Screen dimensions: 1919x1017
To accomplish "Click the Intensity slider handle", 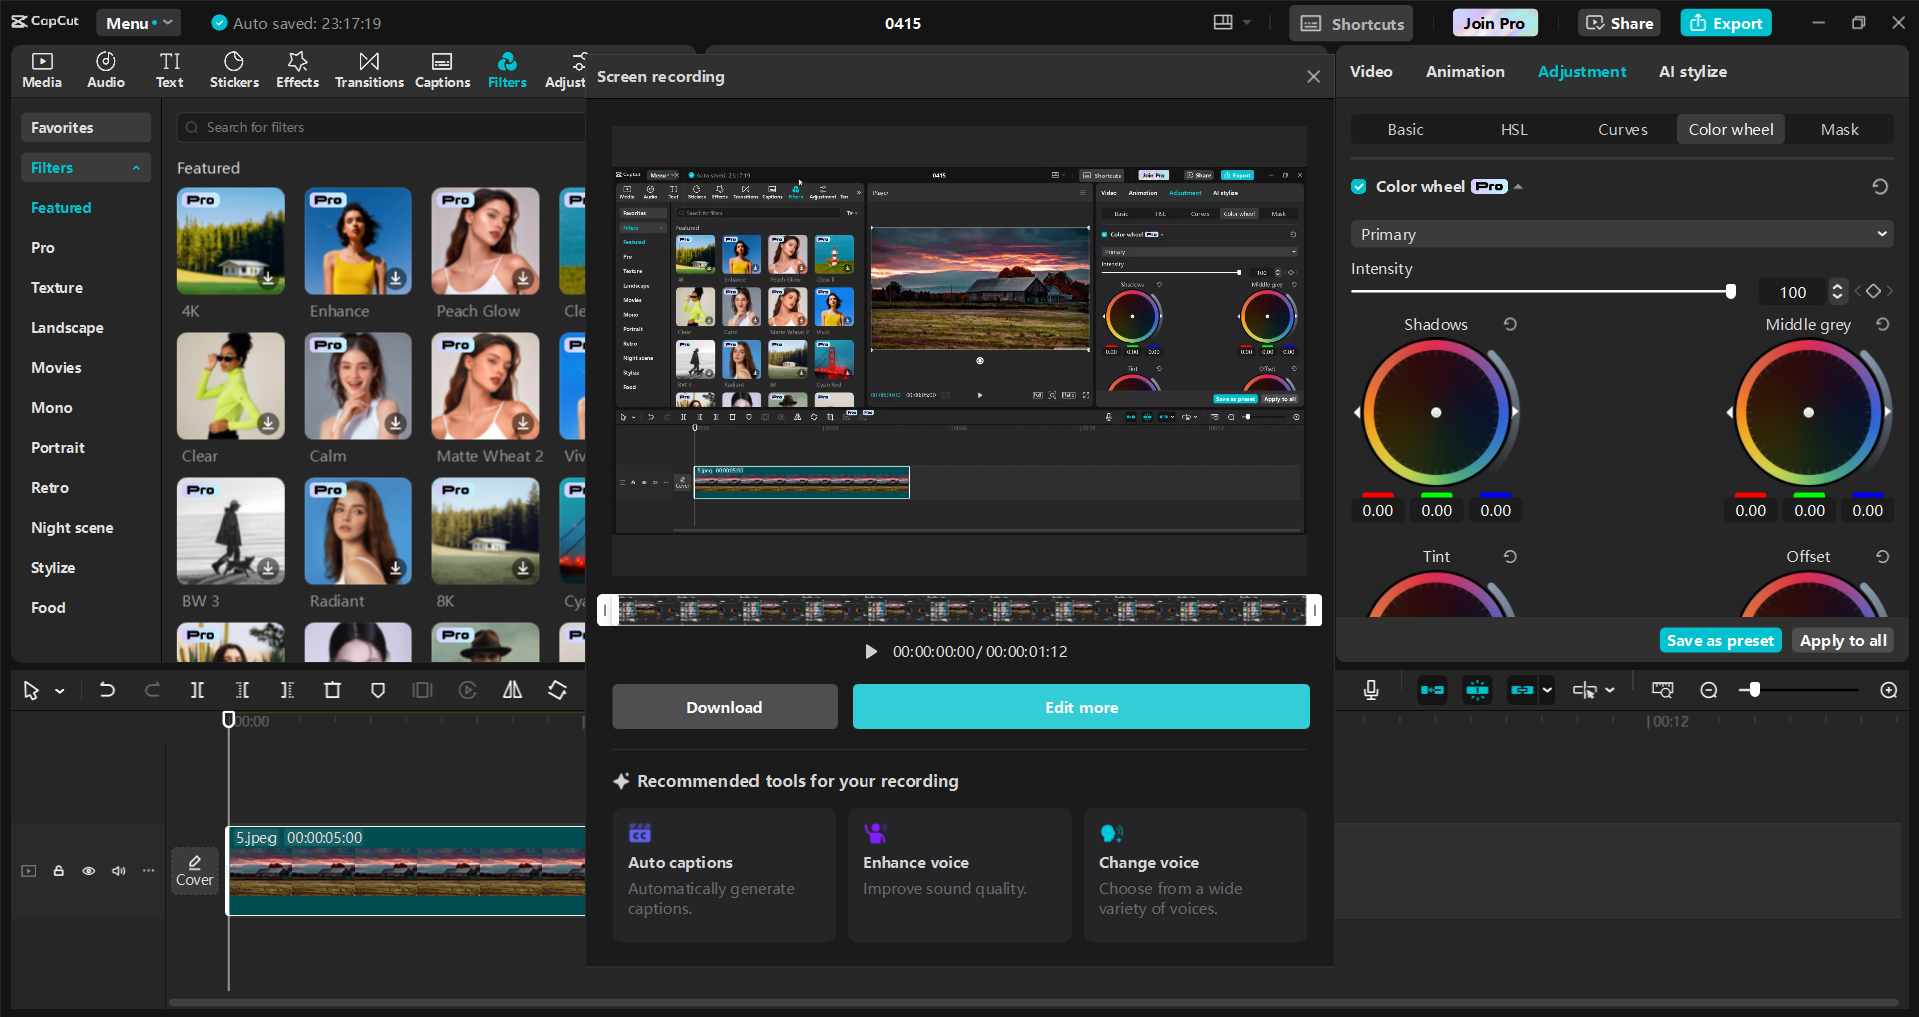I will coord(1730,291).
